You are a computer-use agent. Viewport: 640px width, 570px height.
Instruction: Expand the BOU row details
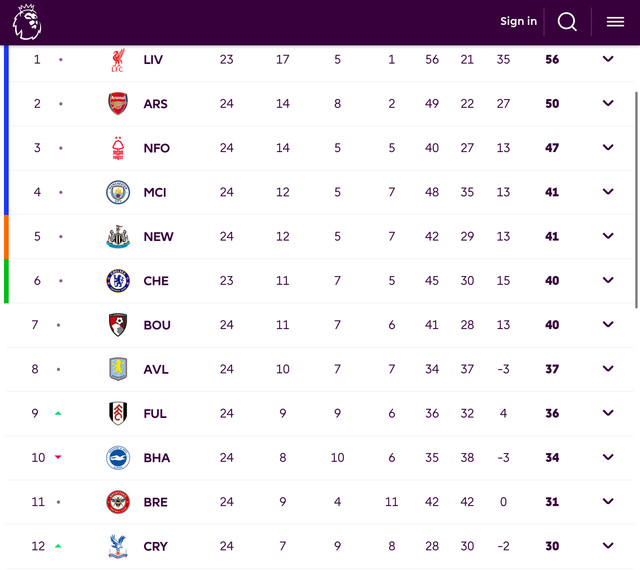click(608, 325)
